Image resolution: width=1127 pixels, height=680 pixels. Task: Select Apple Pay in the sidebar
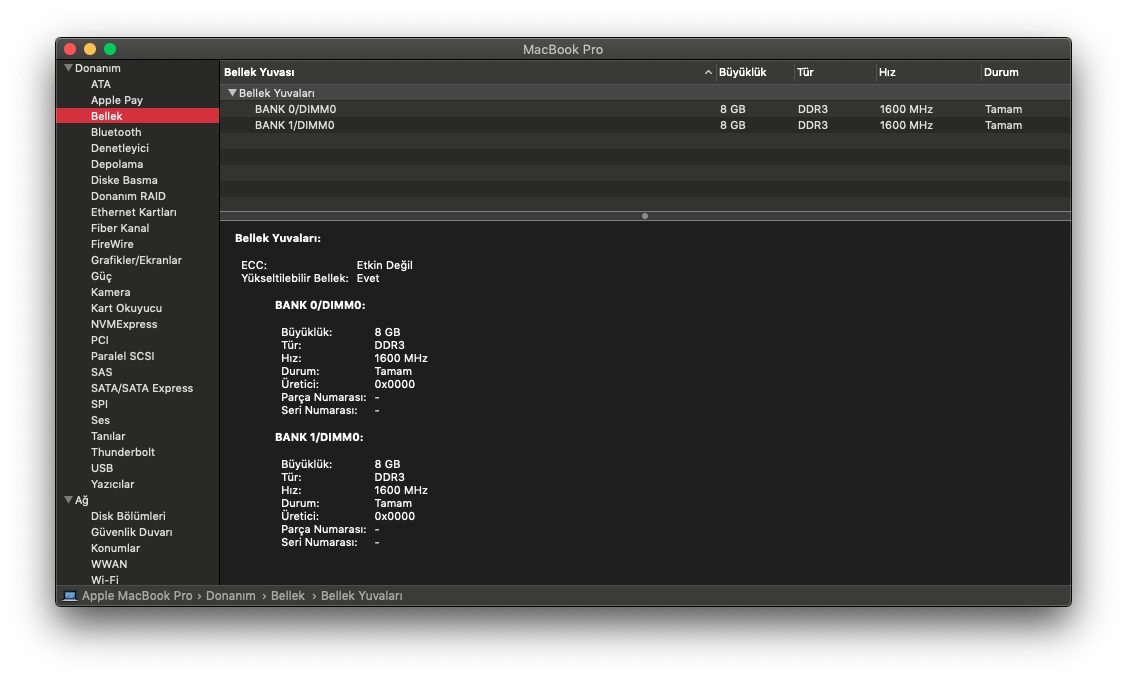click(116, 100)
